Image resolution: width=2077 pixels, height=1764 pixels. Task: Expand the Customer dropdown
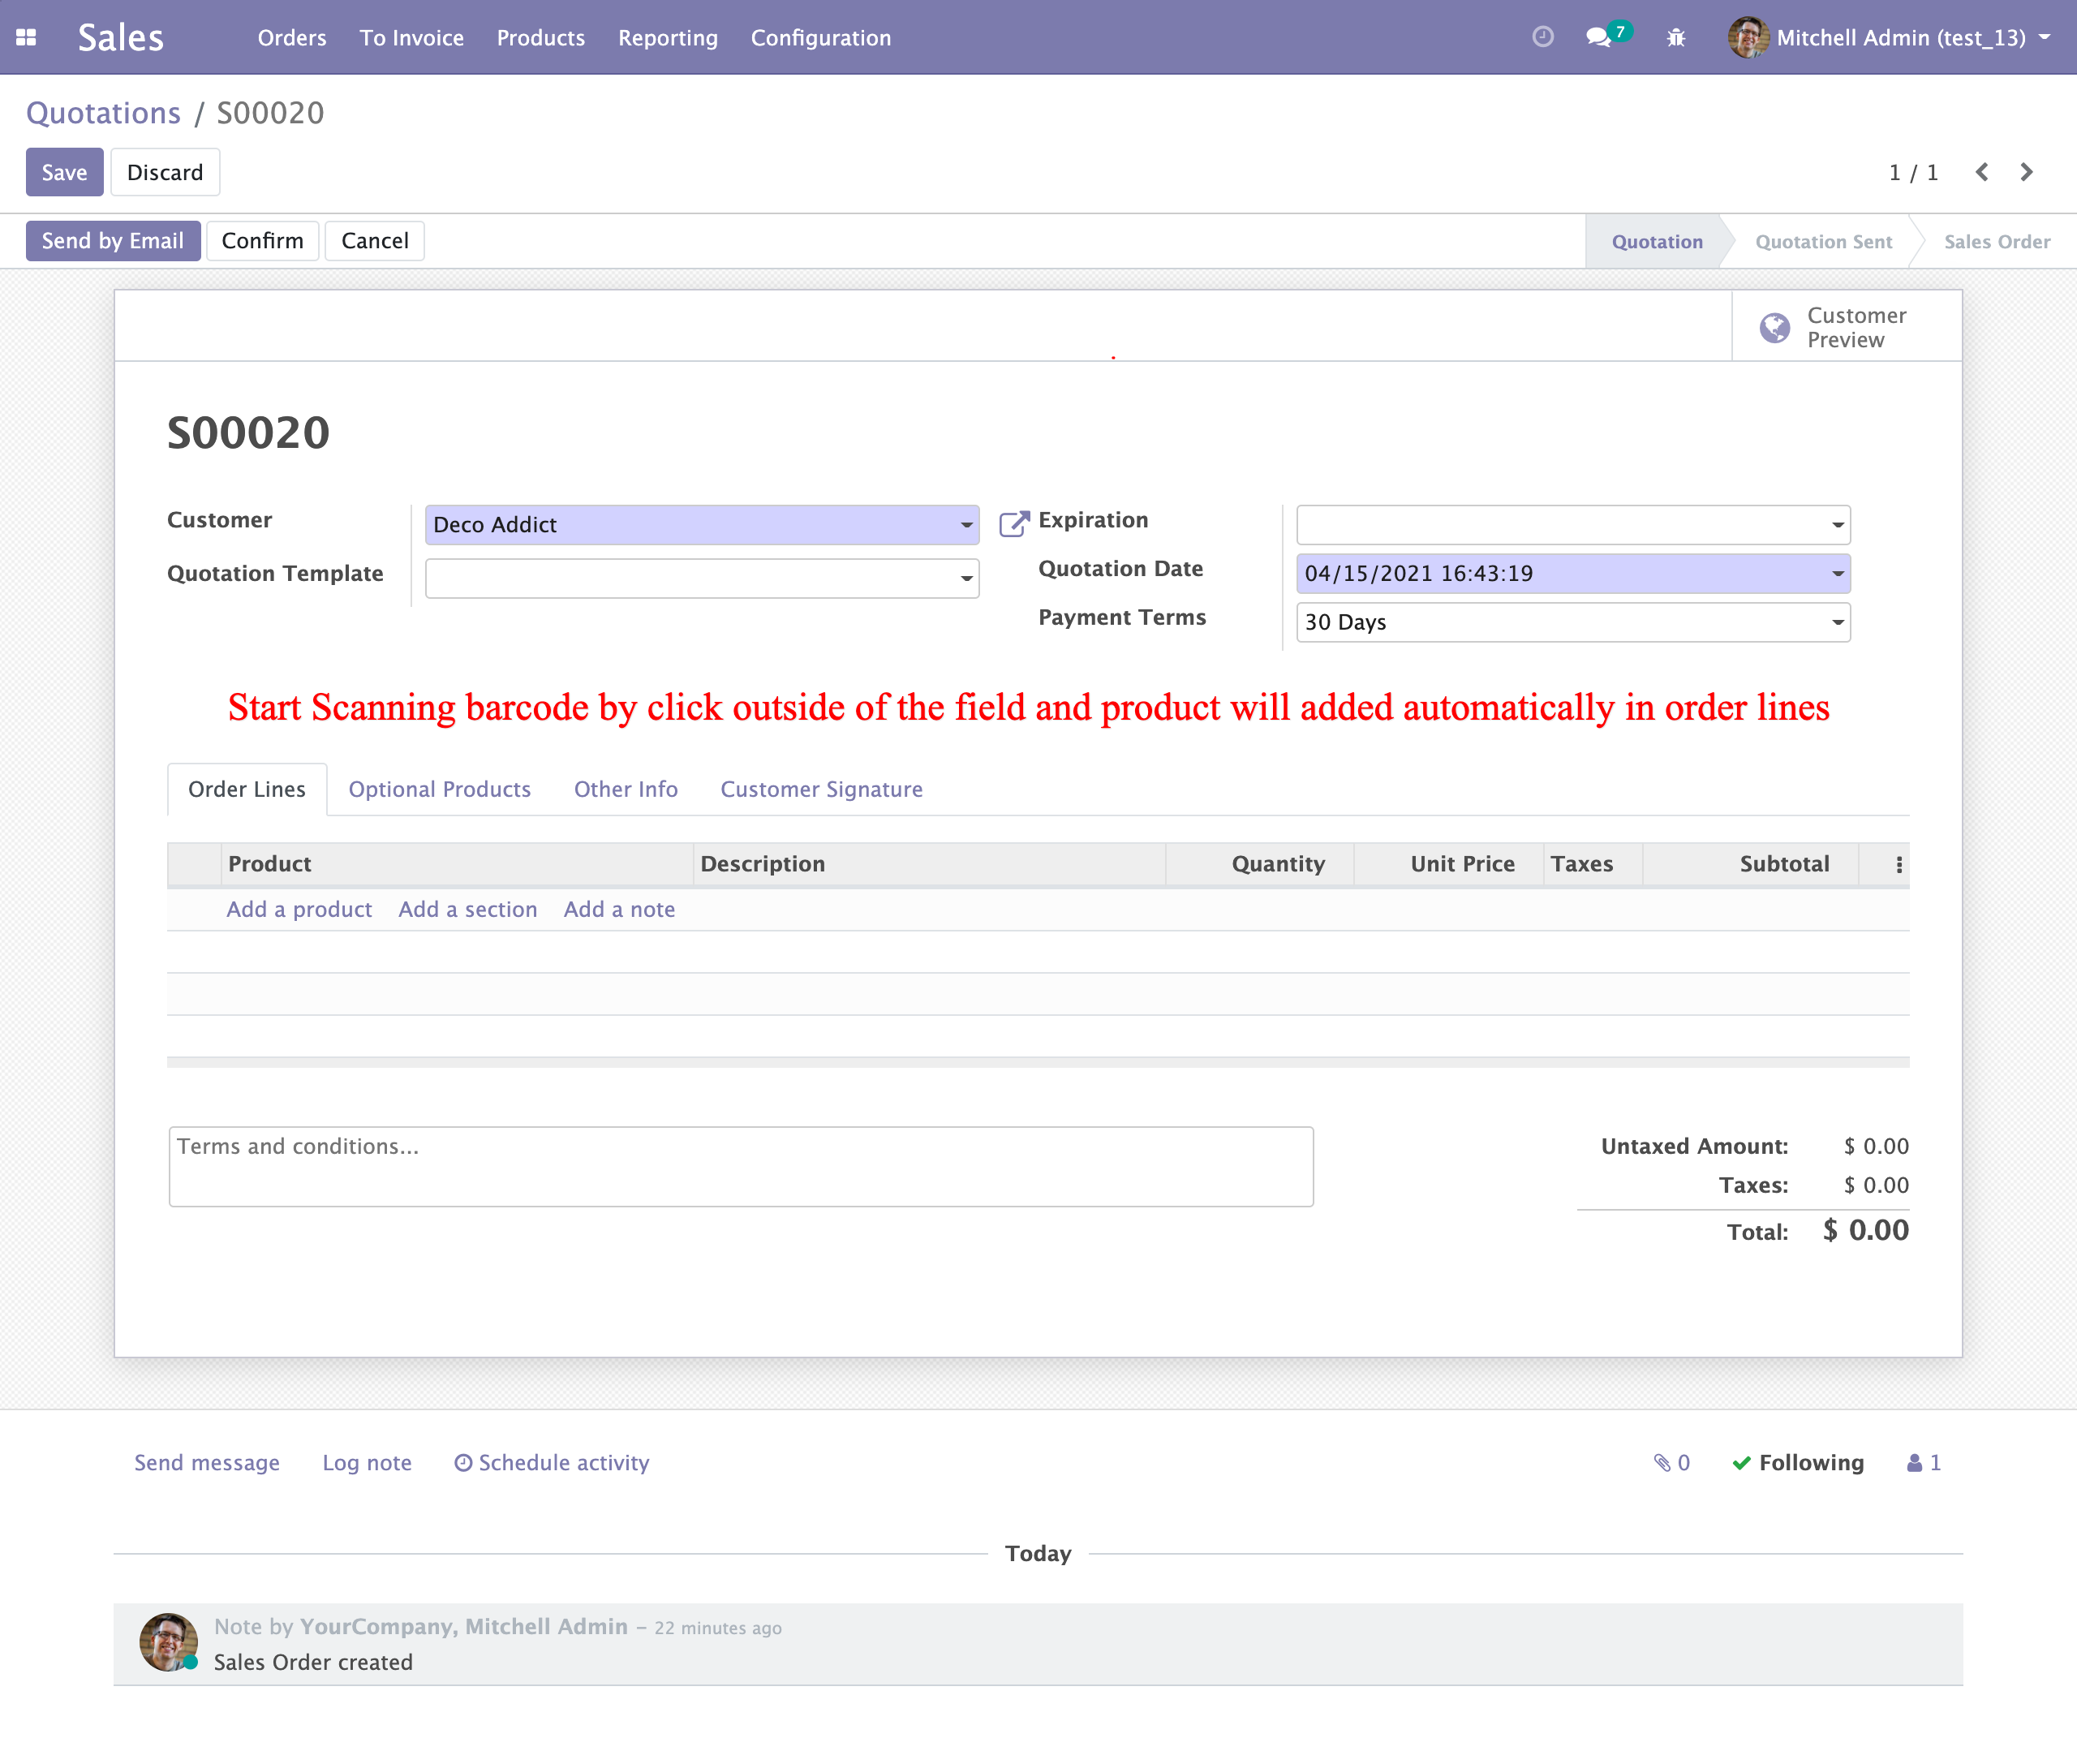pos(966,525)
